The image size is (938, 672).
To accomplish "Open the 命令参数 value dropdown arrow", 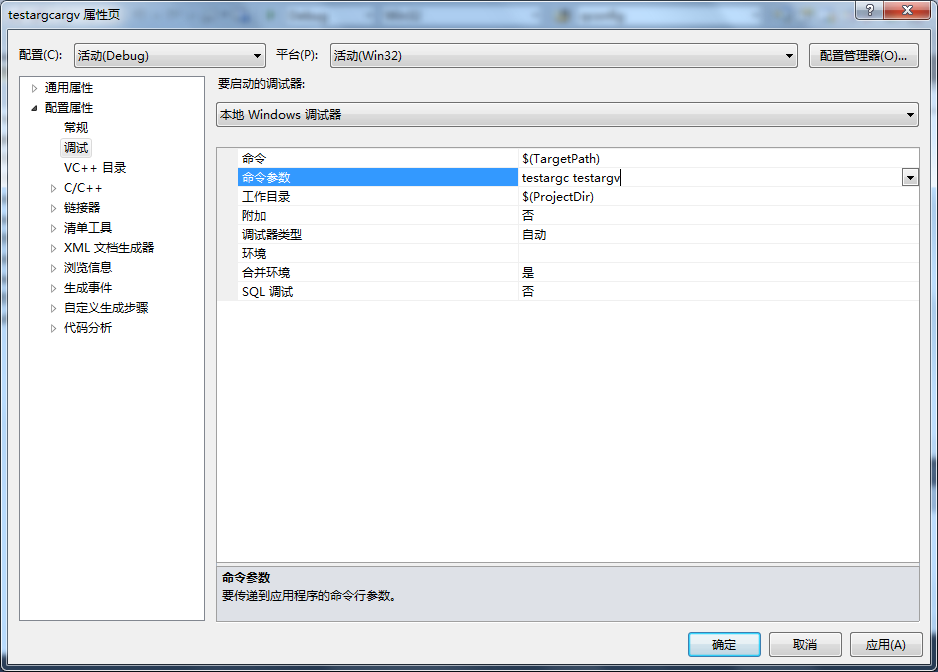I will 910,178.
